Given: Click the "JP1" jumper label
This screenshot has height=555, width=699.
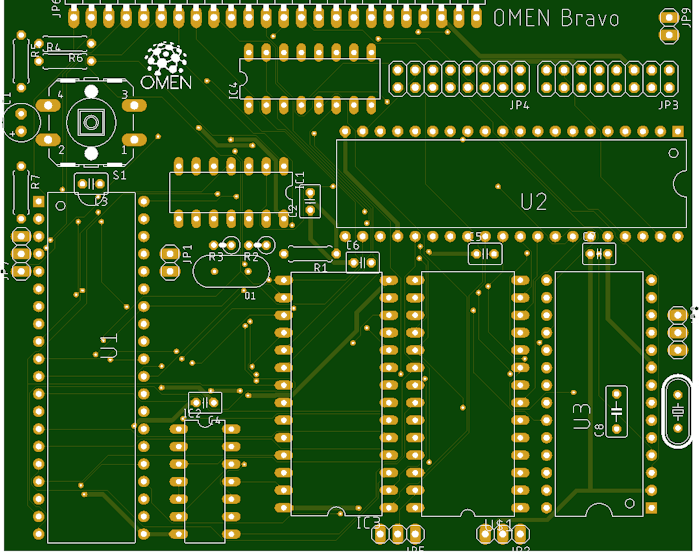Looking at the screenshot, I should pos(188,254).
